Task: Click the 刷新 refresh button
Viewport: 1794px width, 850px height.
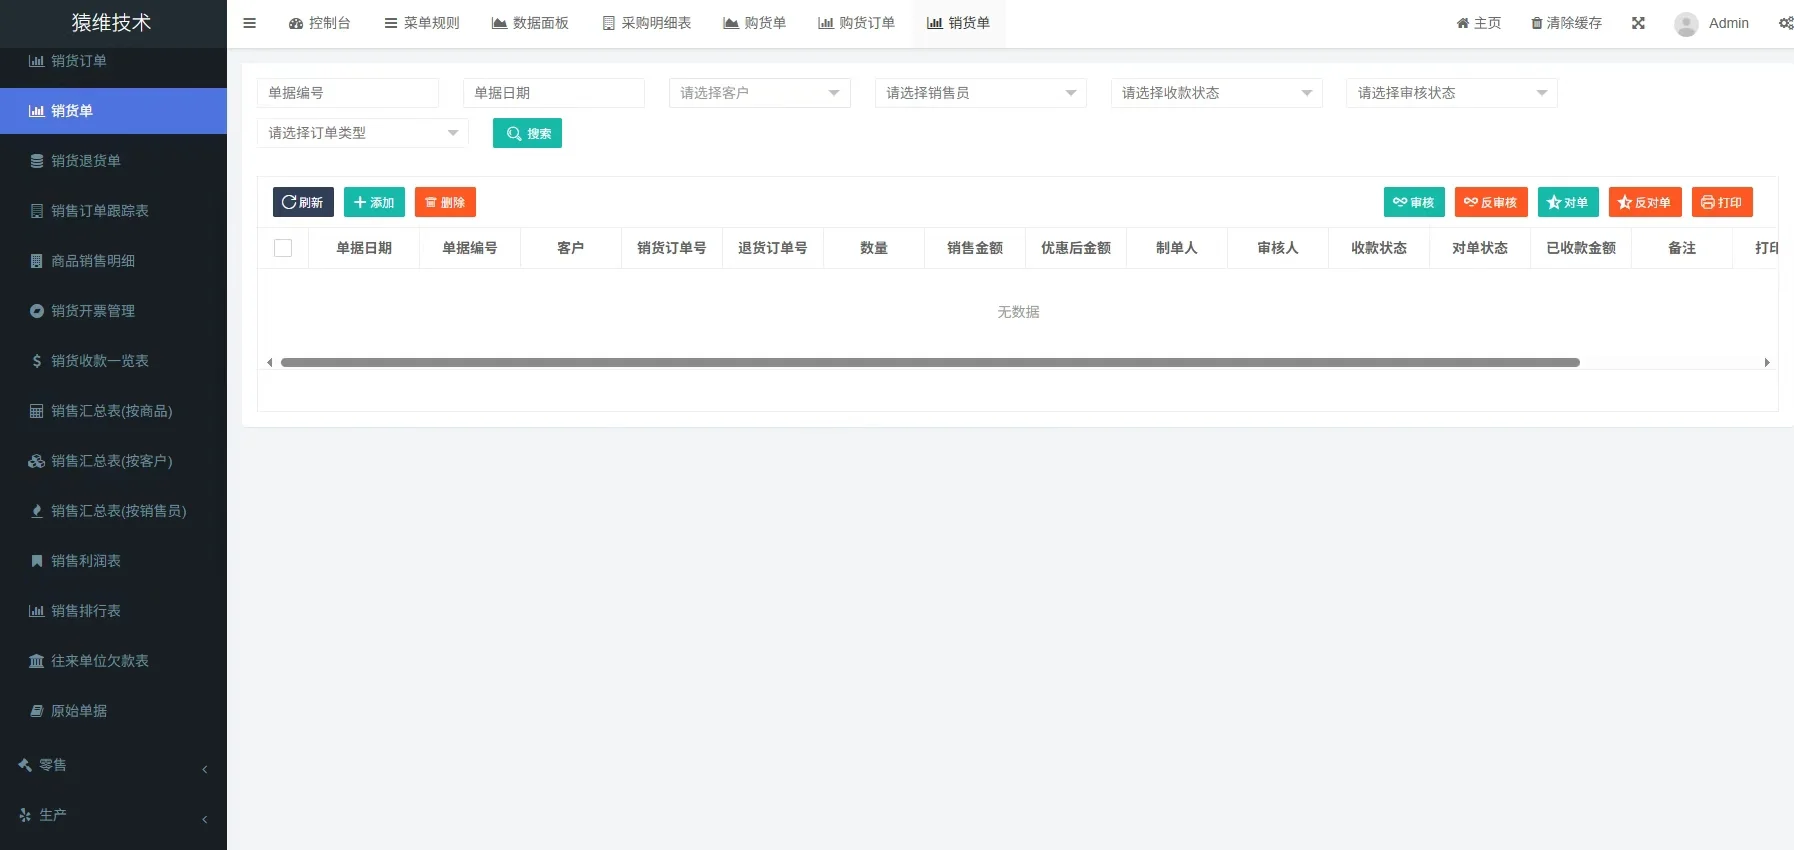Action: point(303,202)
